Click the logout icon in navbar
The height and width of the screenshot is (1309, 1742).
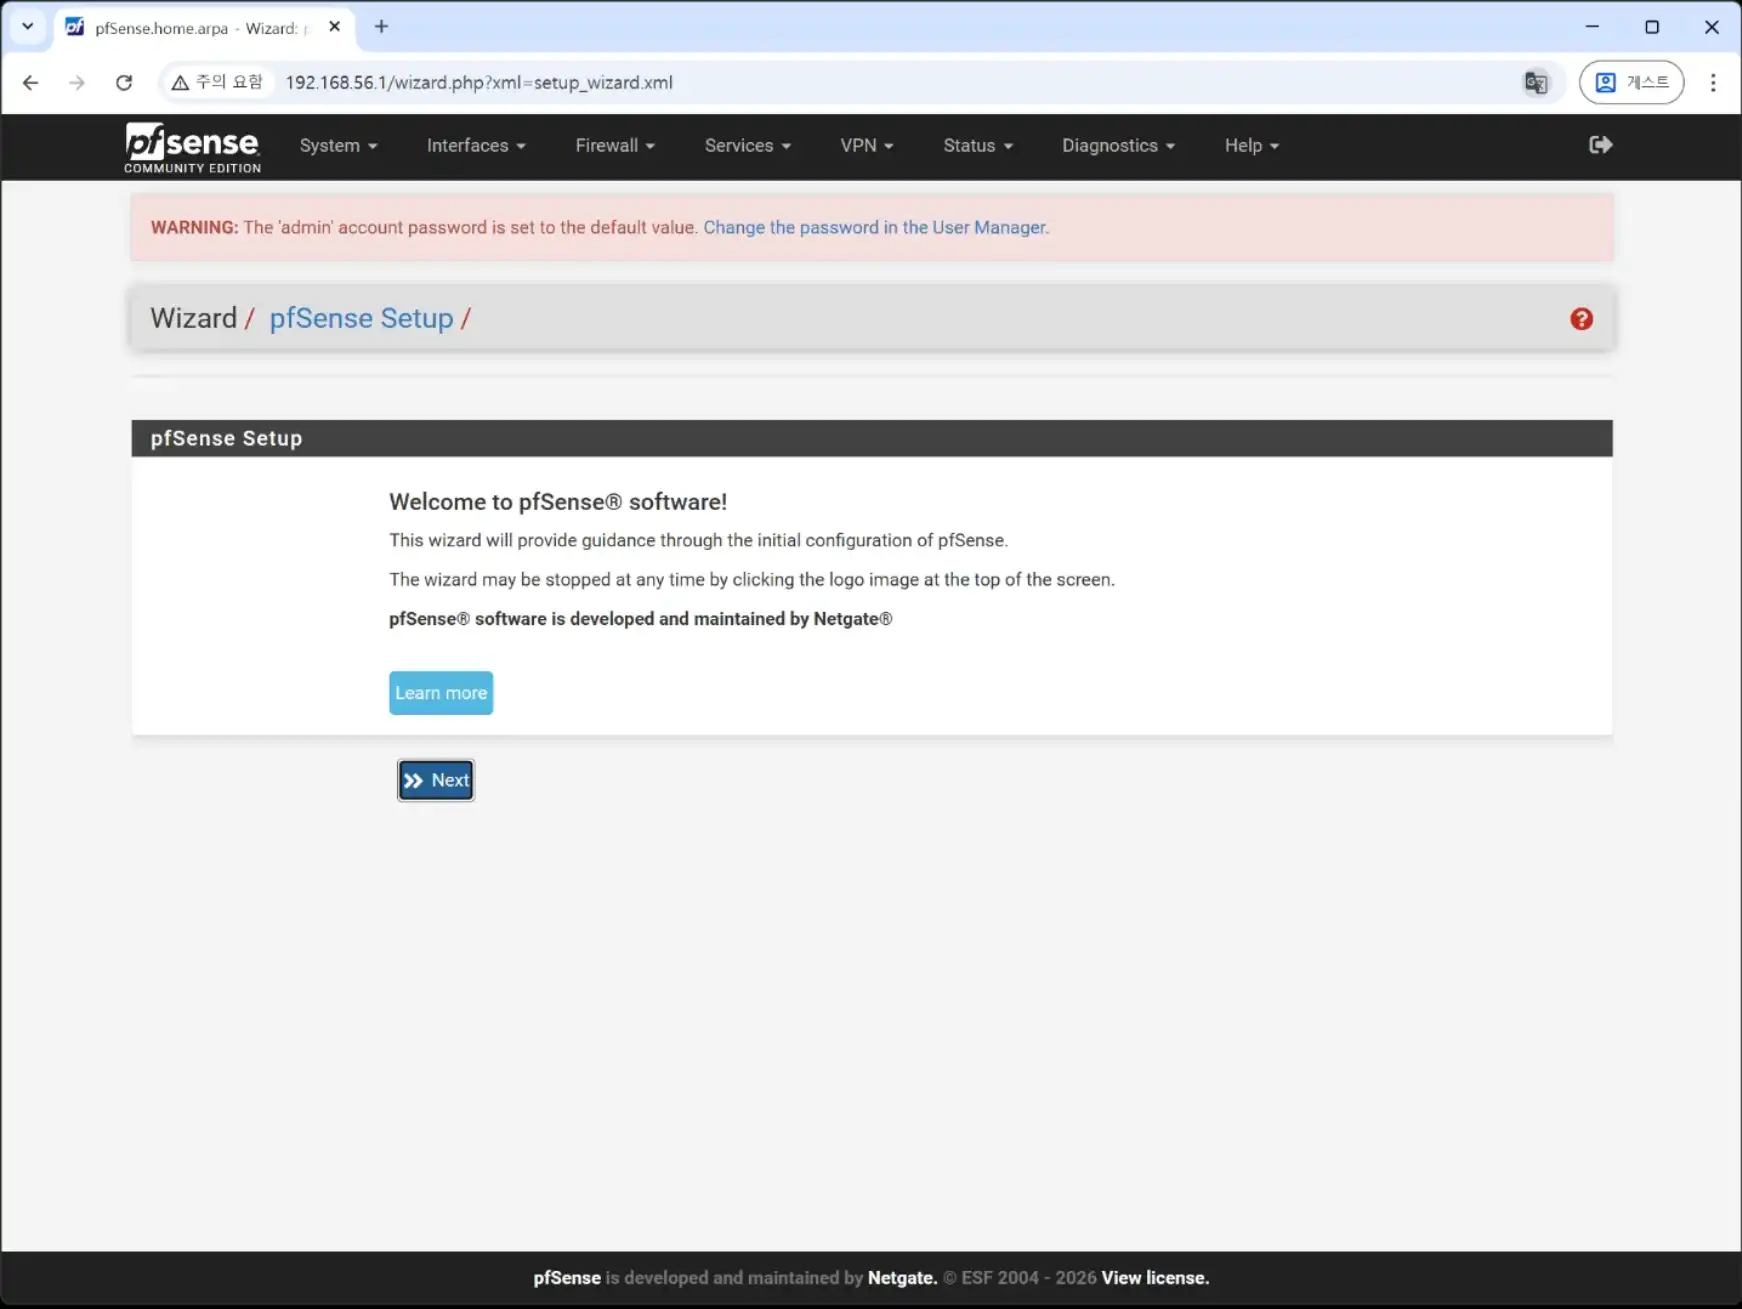point(1600,145)
